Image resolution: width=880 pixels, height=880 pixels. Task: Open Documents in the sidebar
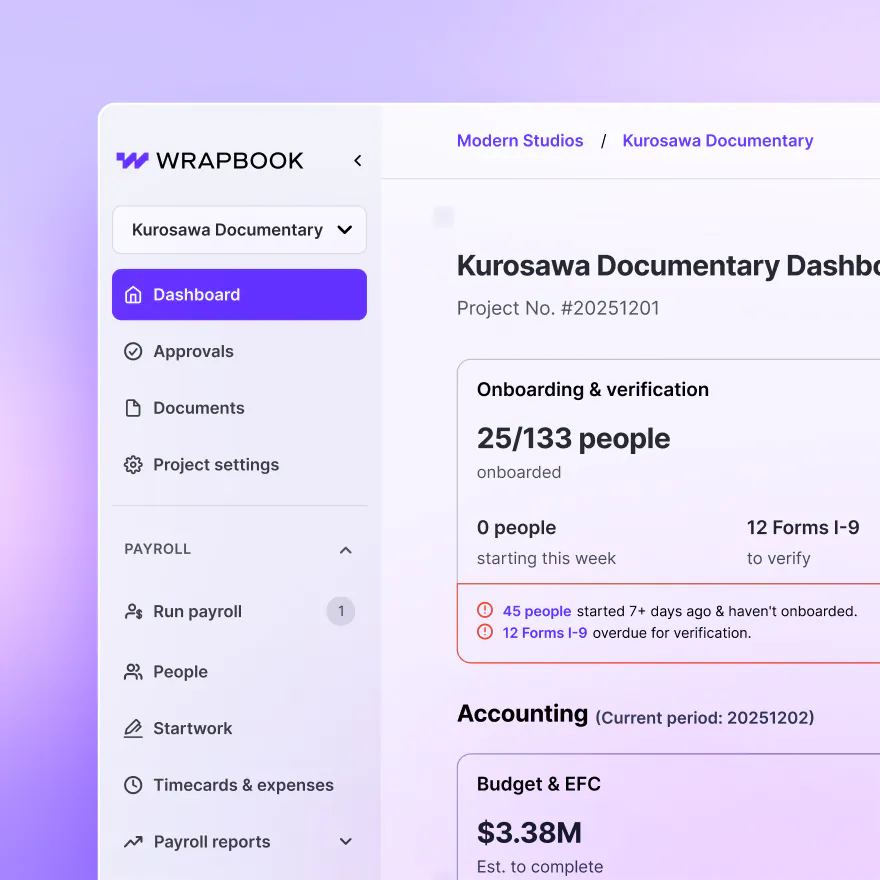(x=199, y=408)
